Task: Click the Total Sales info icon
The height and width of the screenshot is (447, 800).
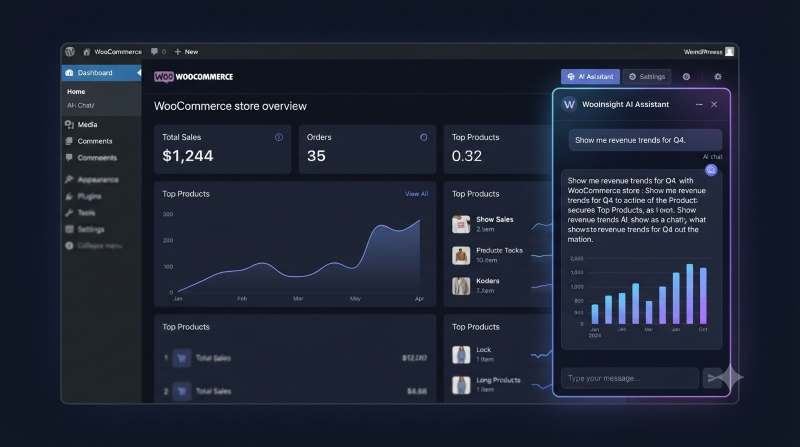Action: pos(279,137)
